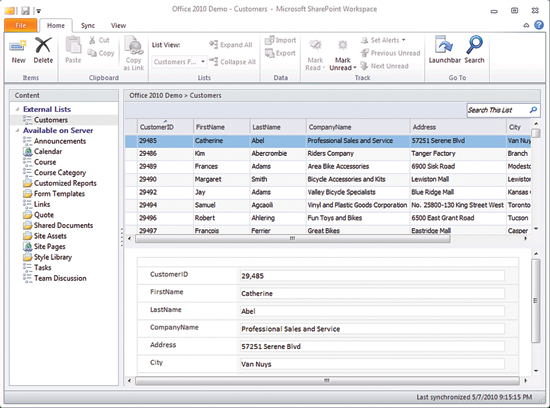
Task: Click the Cut scissors icon
Action: click(x=92, y=40)
